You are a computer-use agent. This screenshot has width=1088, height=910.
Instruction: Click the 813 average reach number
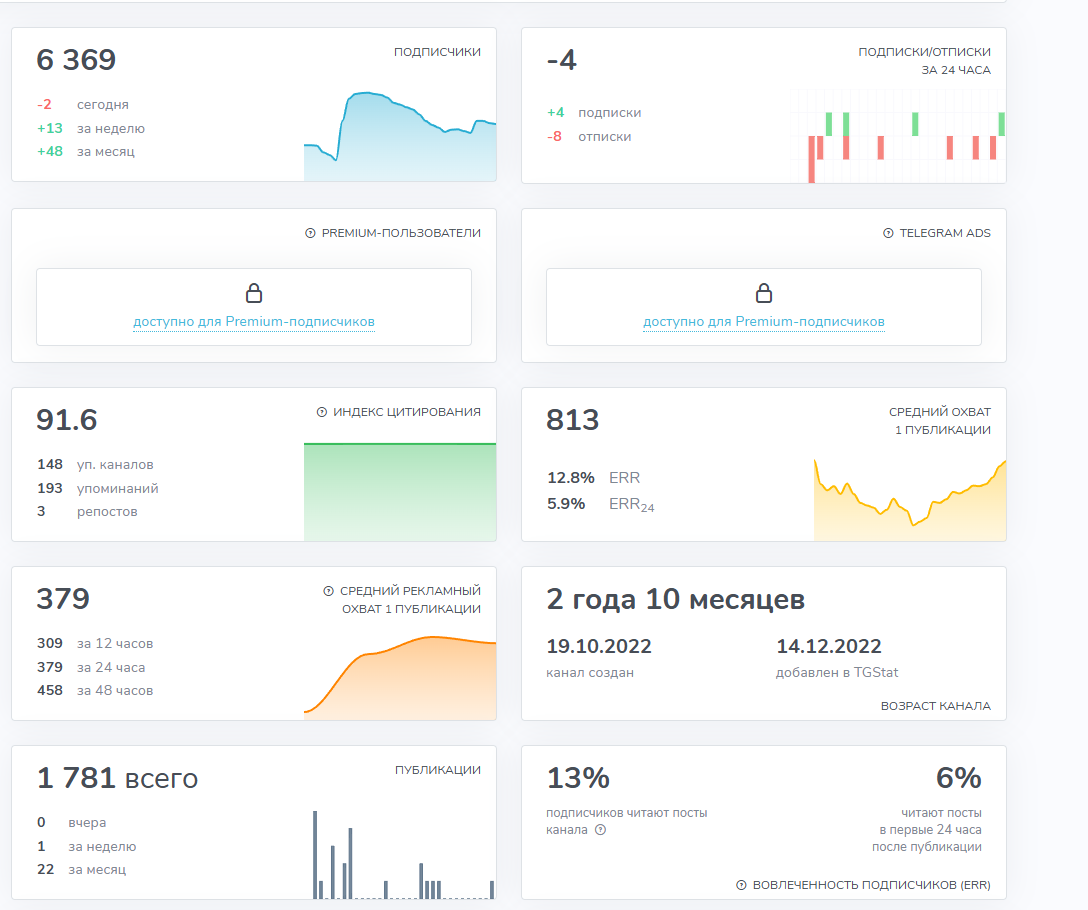click(x=572, y=420)
